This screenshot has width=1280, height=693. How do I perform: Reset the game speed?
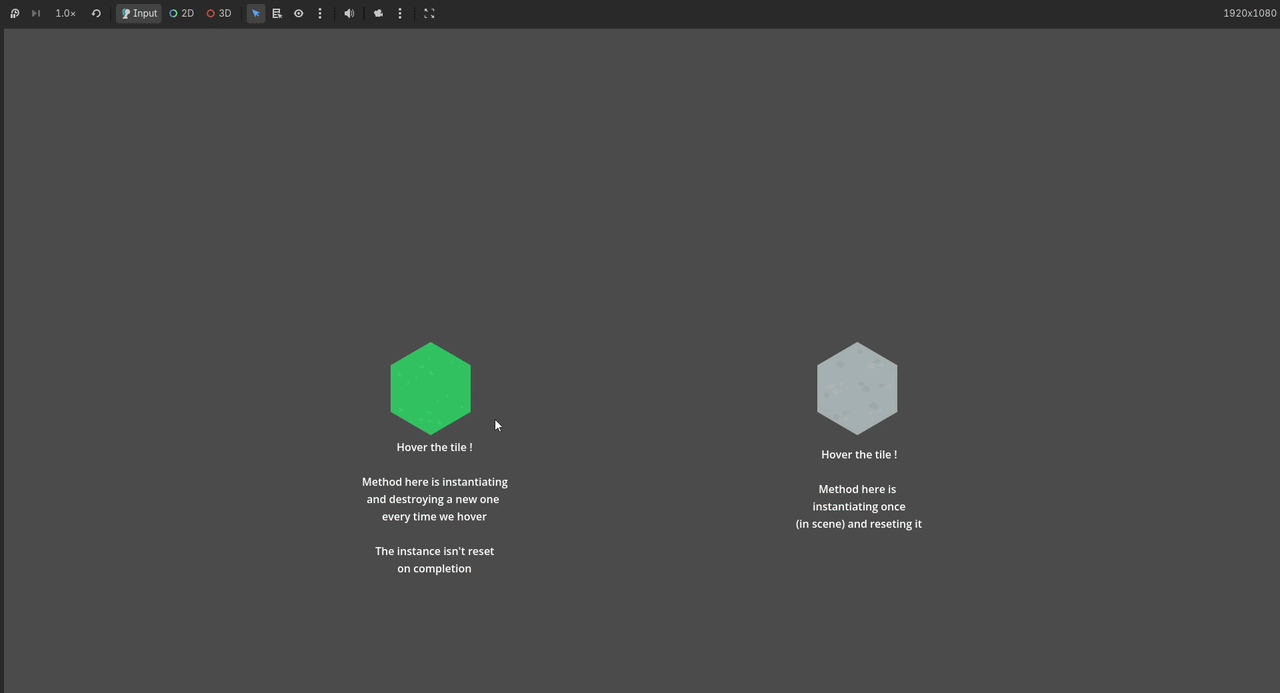click(x=96, y=13)
